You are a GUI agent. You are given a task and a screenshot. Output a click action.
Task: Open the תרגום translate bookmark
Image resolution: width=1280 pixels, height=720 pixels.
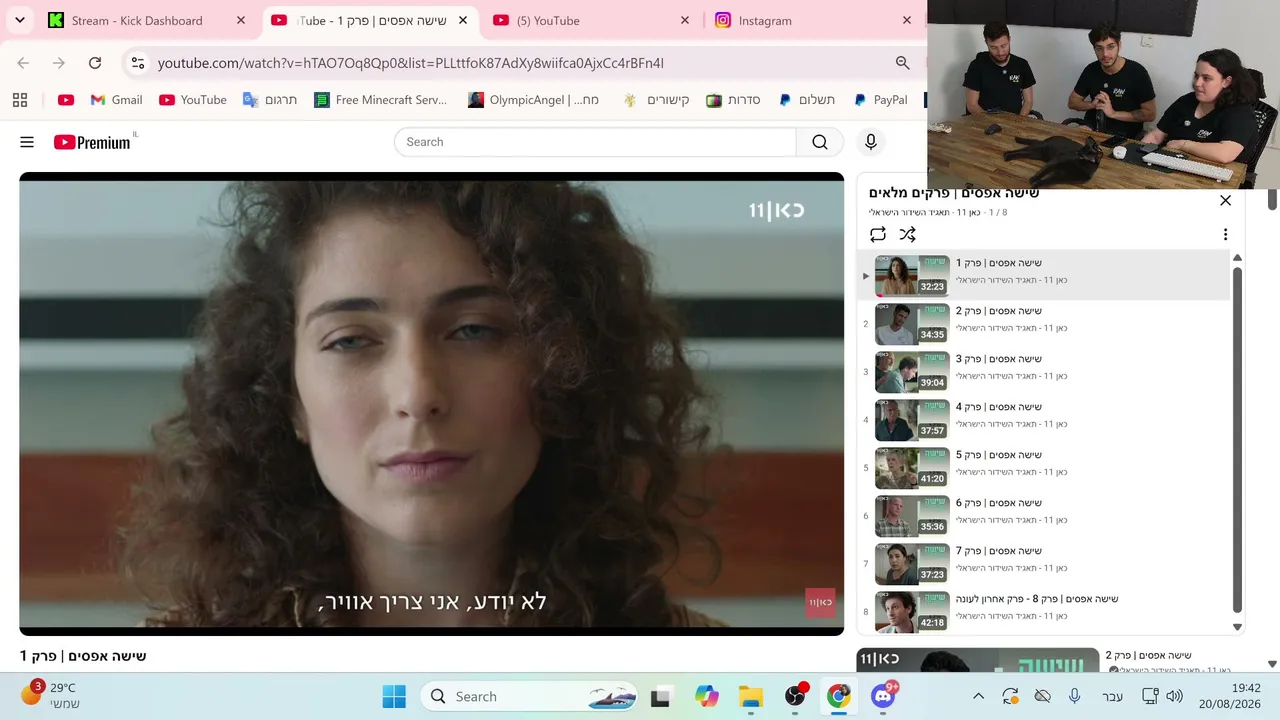pos(270,100)
